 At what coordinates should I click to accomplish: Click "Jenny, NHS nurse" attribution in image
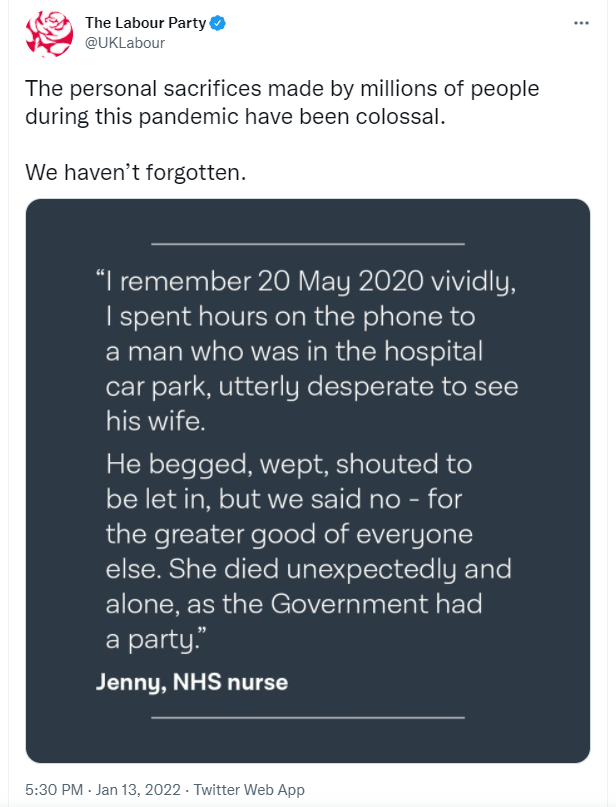tap(192, 683)
